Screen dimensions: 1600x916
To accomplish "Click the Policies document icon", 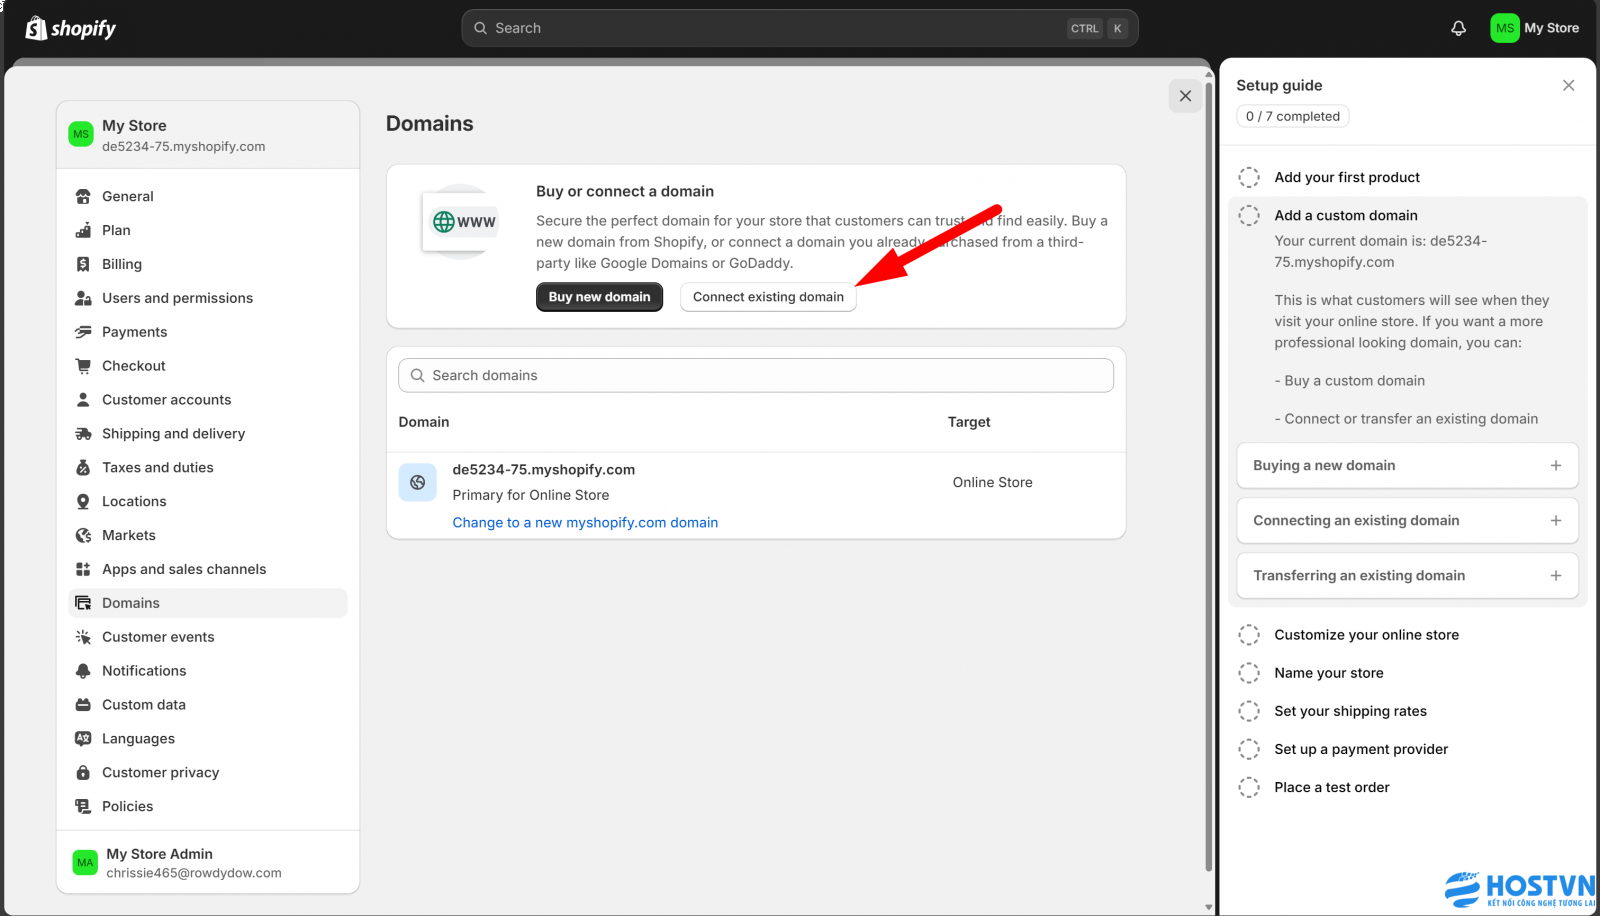I will coord(83,806).
